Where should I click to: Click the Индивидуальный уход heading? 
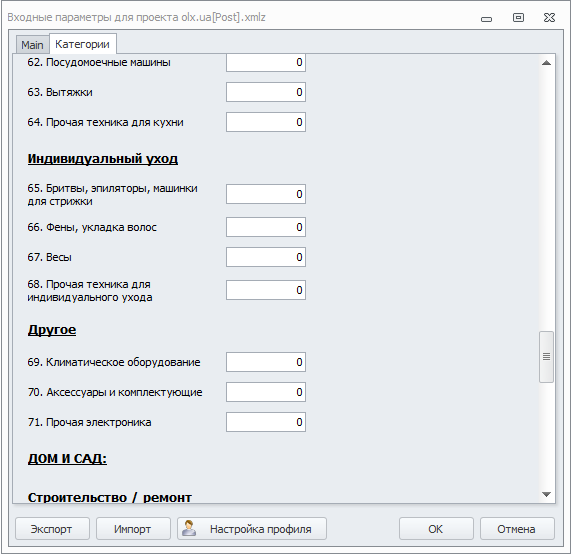pyautogui.click(x=103, y=159)
